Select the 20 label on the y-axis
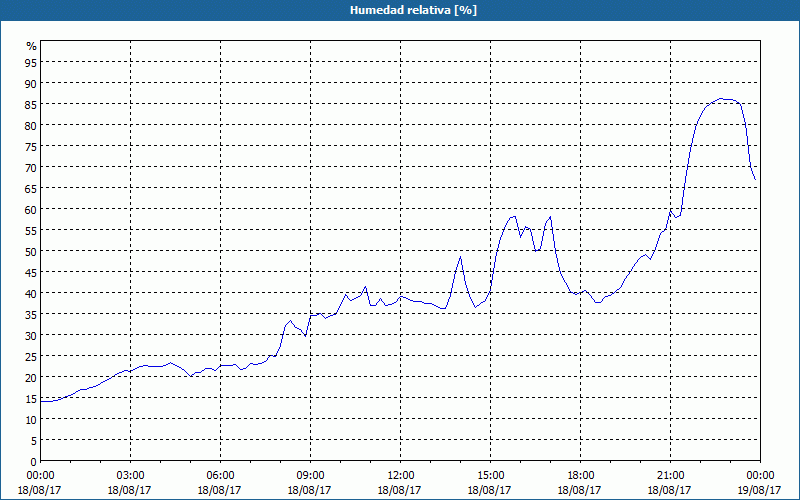 pos(32,378)
